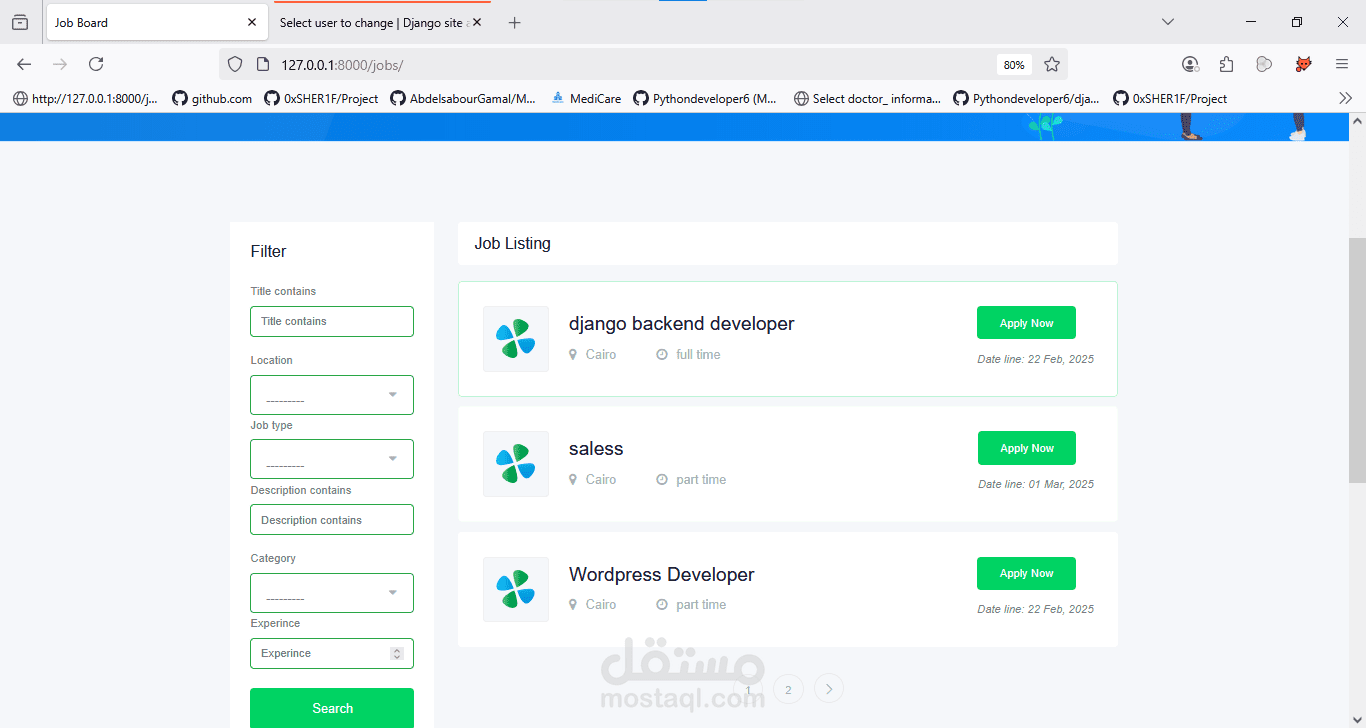
Task: Open the Firefox account icon
Action: click(1190, 64)
